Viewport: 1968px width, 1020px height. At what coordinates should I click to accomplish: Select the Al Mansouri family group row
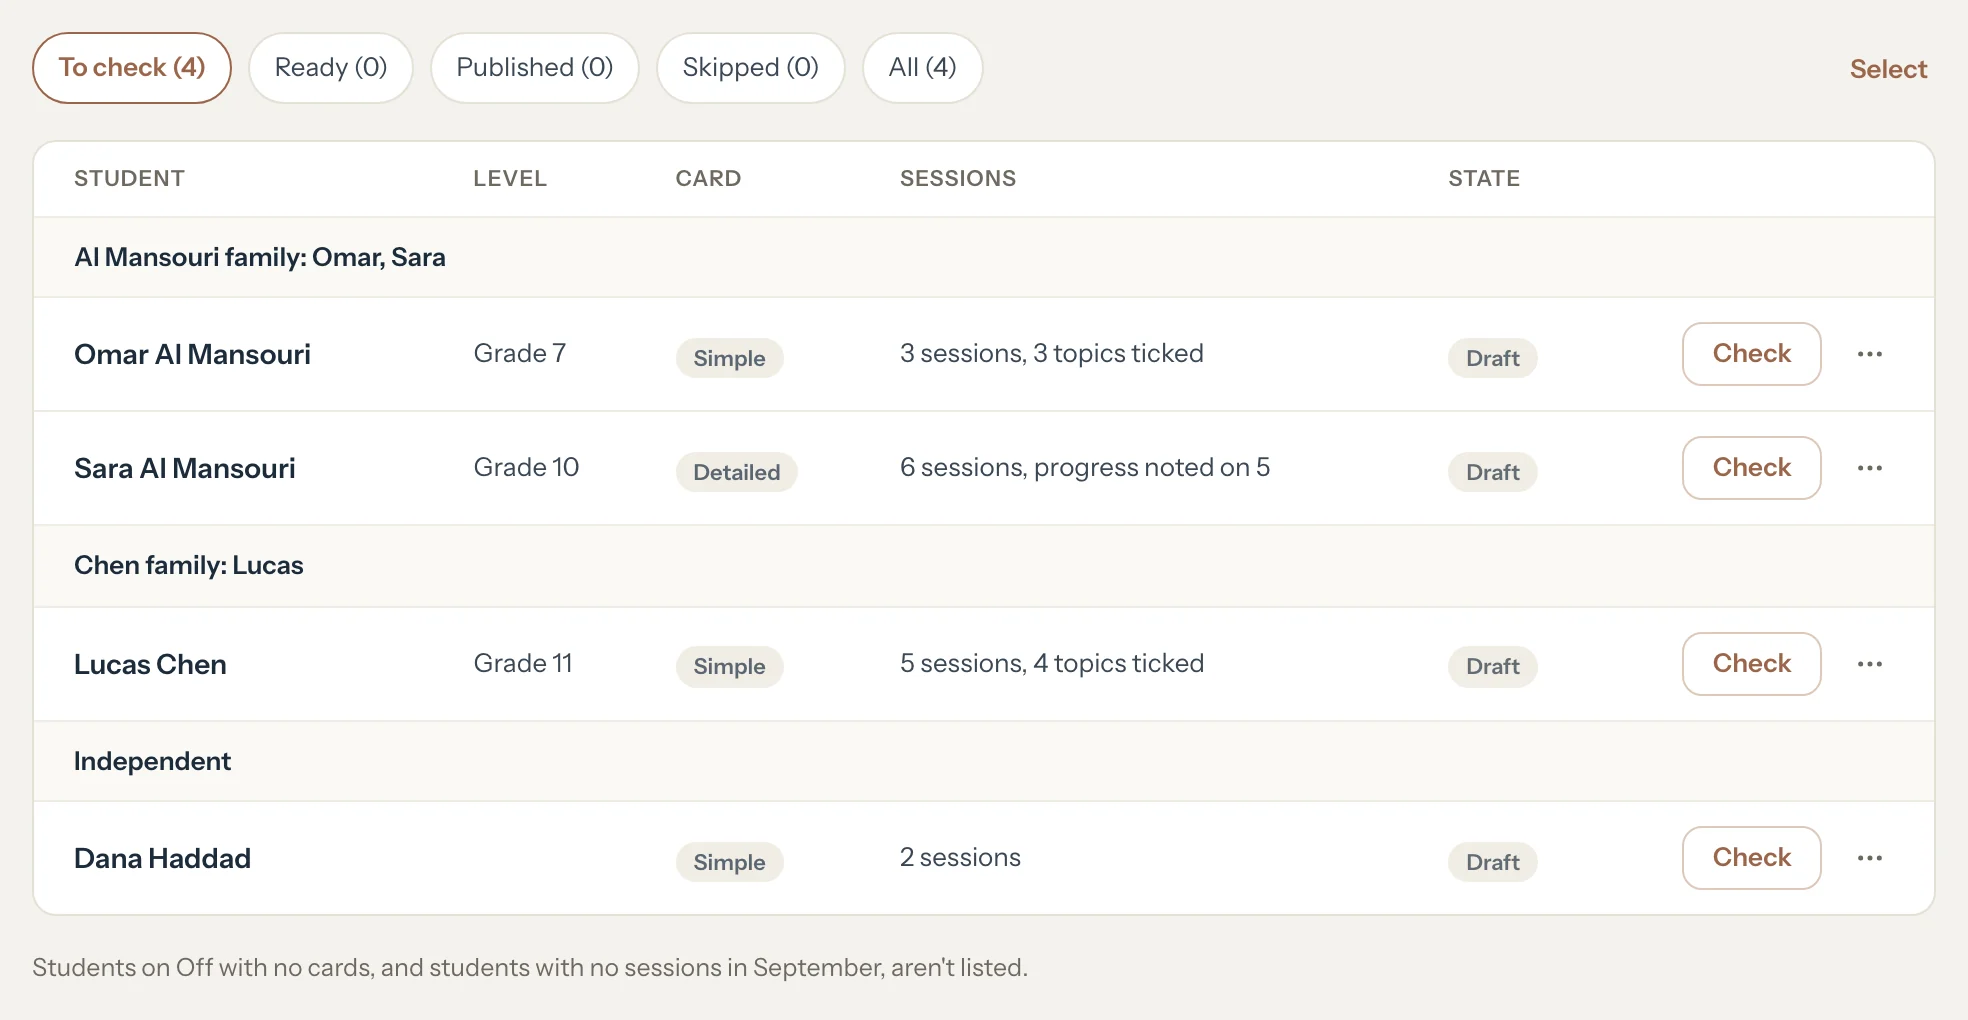tap(984, 257)
